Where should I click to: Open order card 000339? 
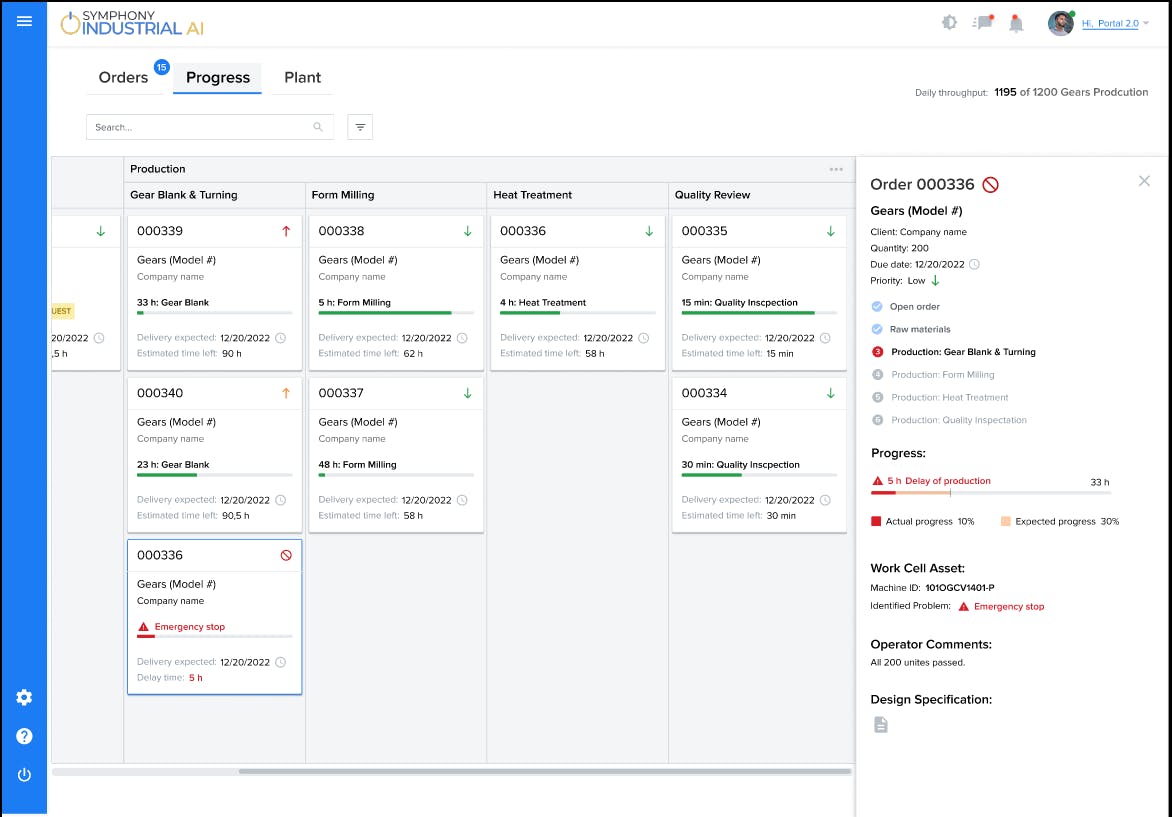[x=214, y=290]
